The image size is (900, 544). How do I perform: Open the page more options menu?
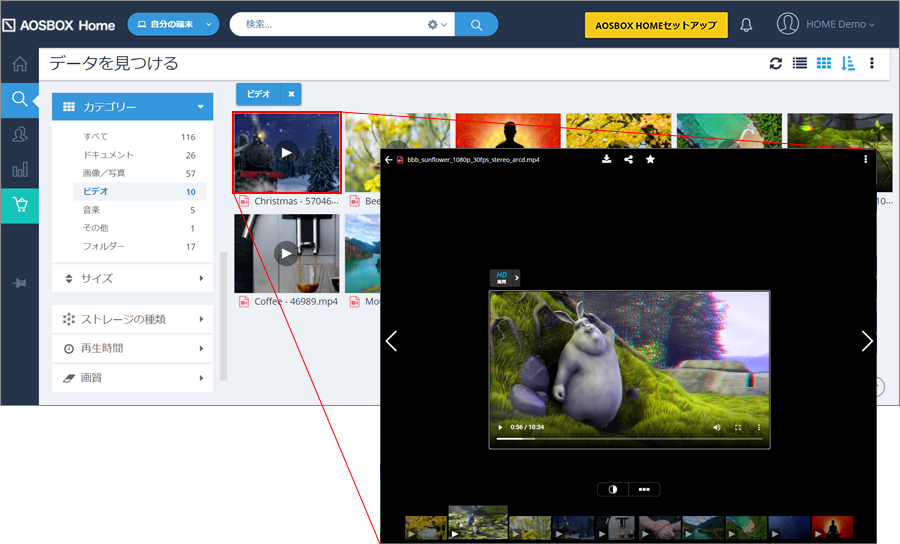pos(871,64)
